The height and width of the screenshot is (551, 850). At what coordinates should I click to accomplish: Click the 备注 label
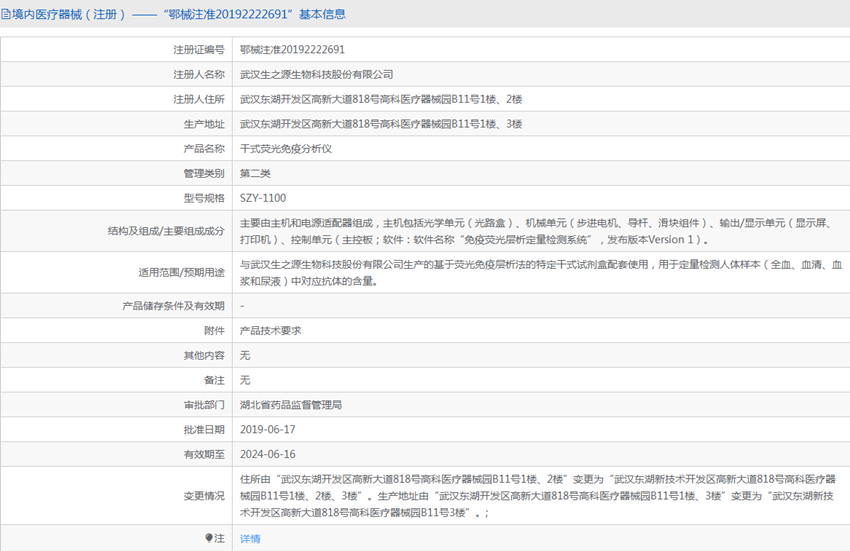(x=214, y=380)
